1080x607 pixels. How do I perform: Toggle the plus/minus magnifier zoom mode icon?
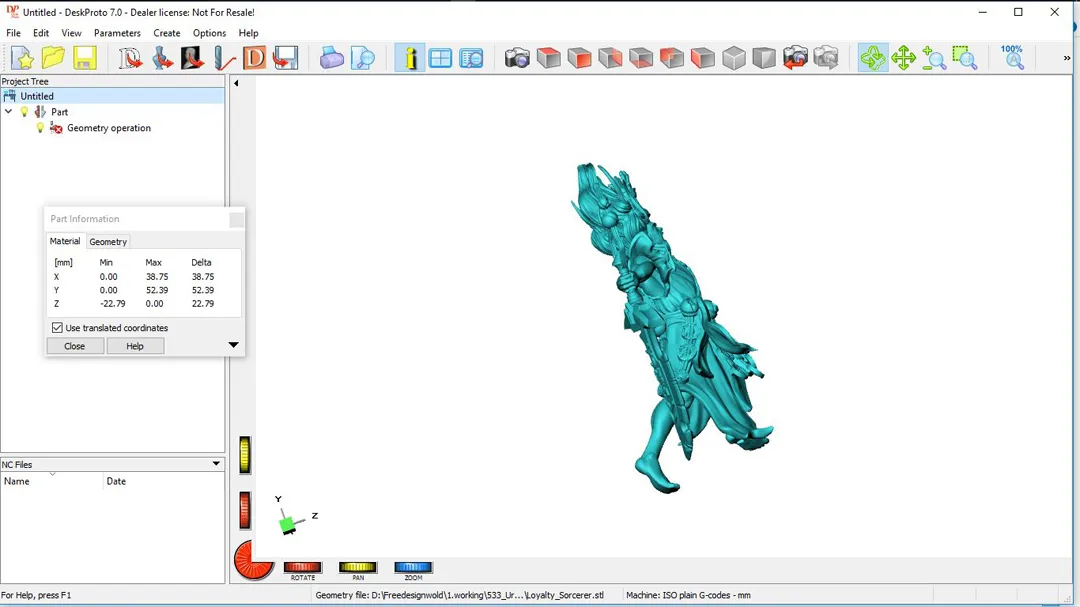pyautogui.click(x=934, y=58)
